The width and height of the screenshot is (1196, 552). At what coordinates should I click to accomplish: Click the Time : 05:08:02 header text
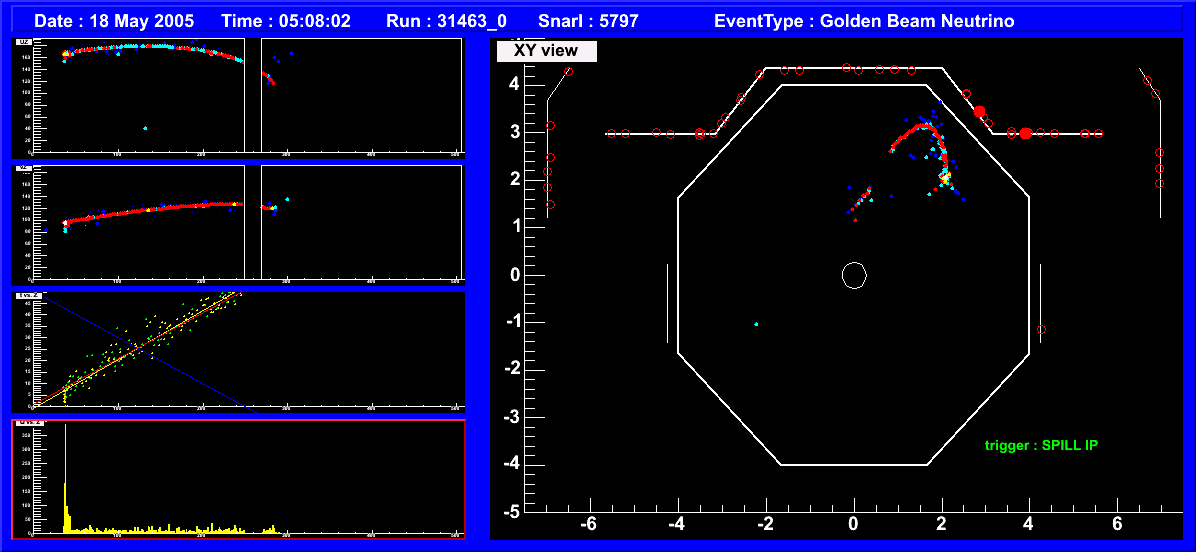(x=286, y=21)
